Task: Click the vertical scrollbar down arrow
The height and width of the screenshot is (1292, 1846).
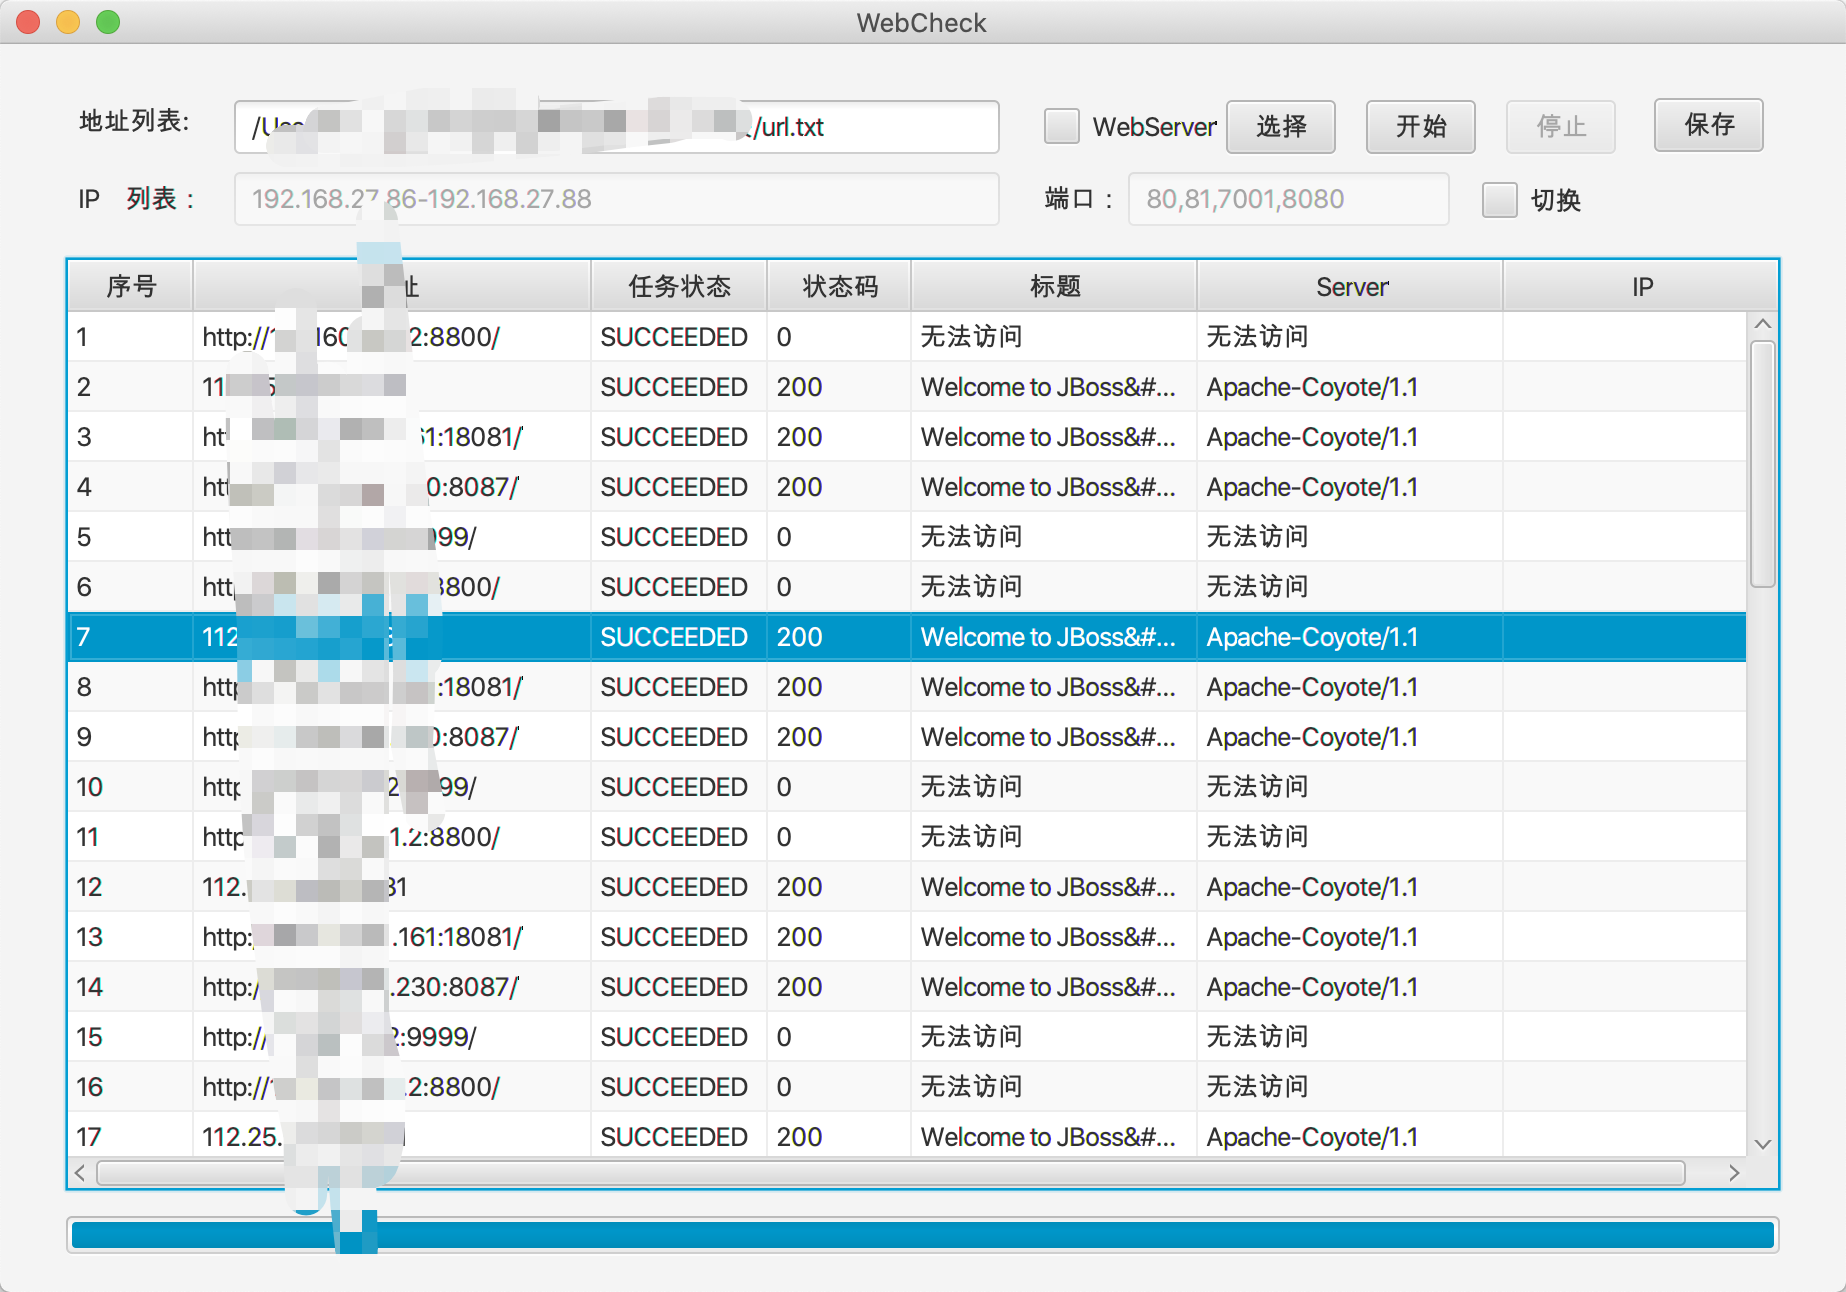Action: coord(1762,1144)
